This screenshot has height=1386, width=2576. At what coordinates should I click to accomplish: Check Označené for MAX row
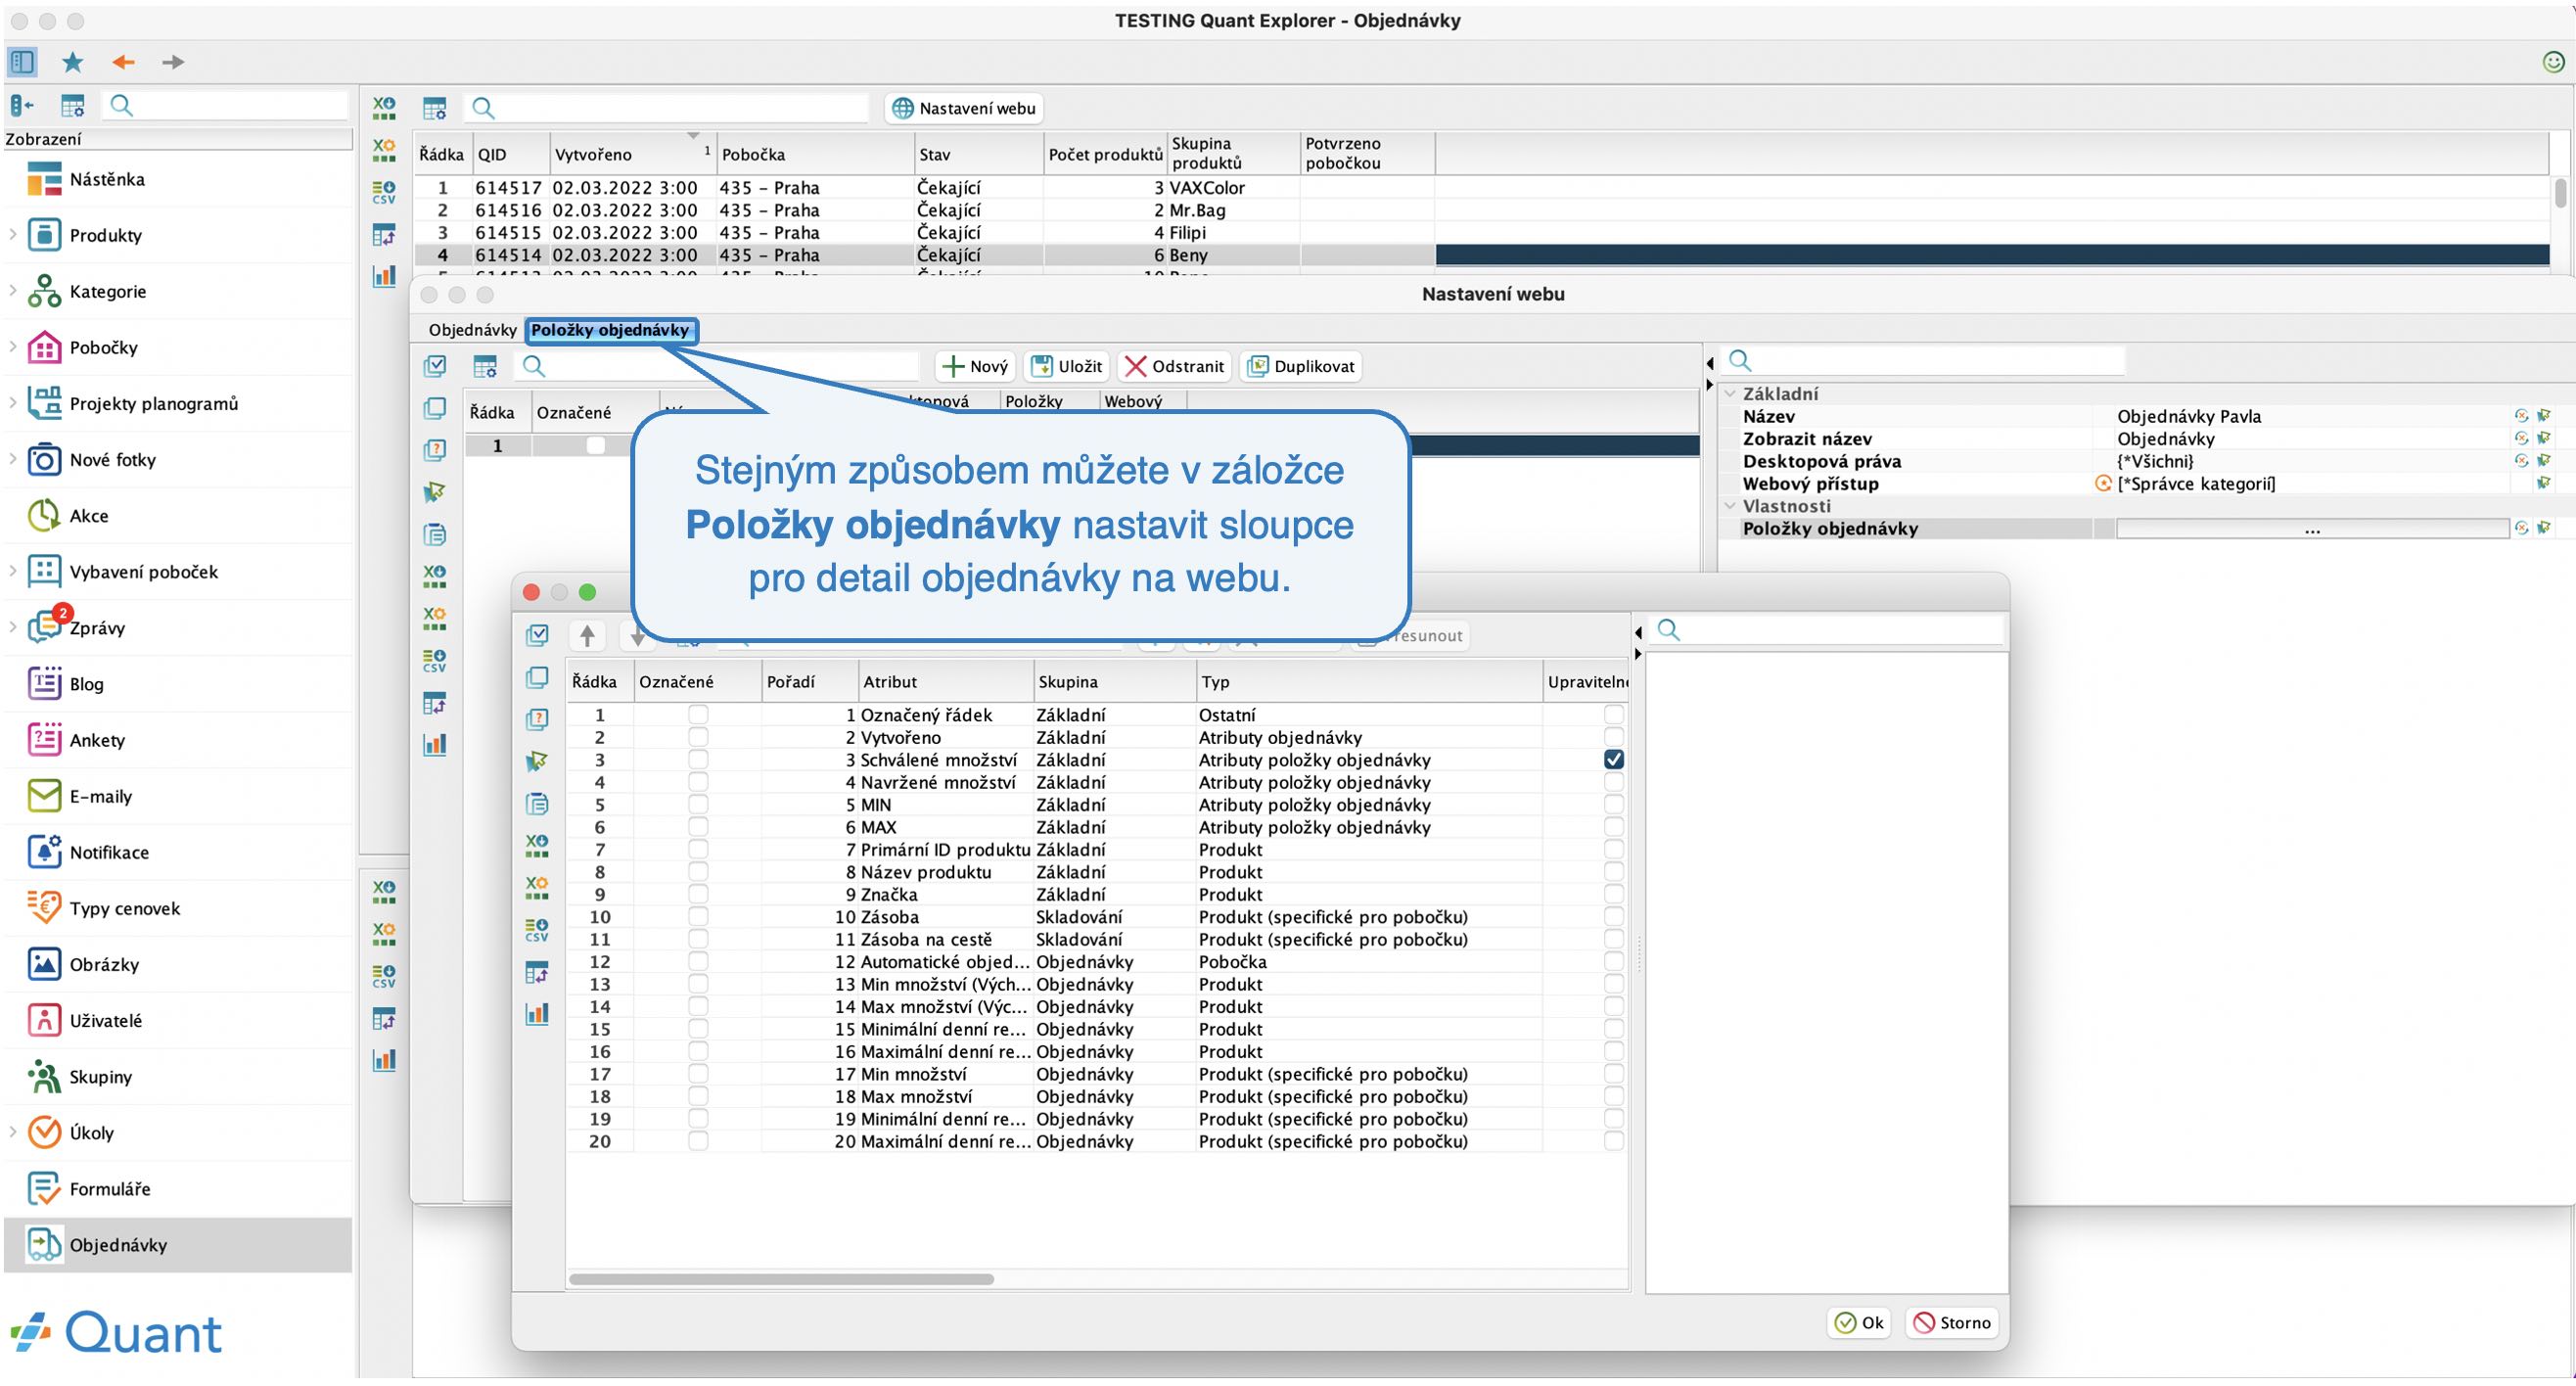click(x=698, y=827)
